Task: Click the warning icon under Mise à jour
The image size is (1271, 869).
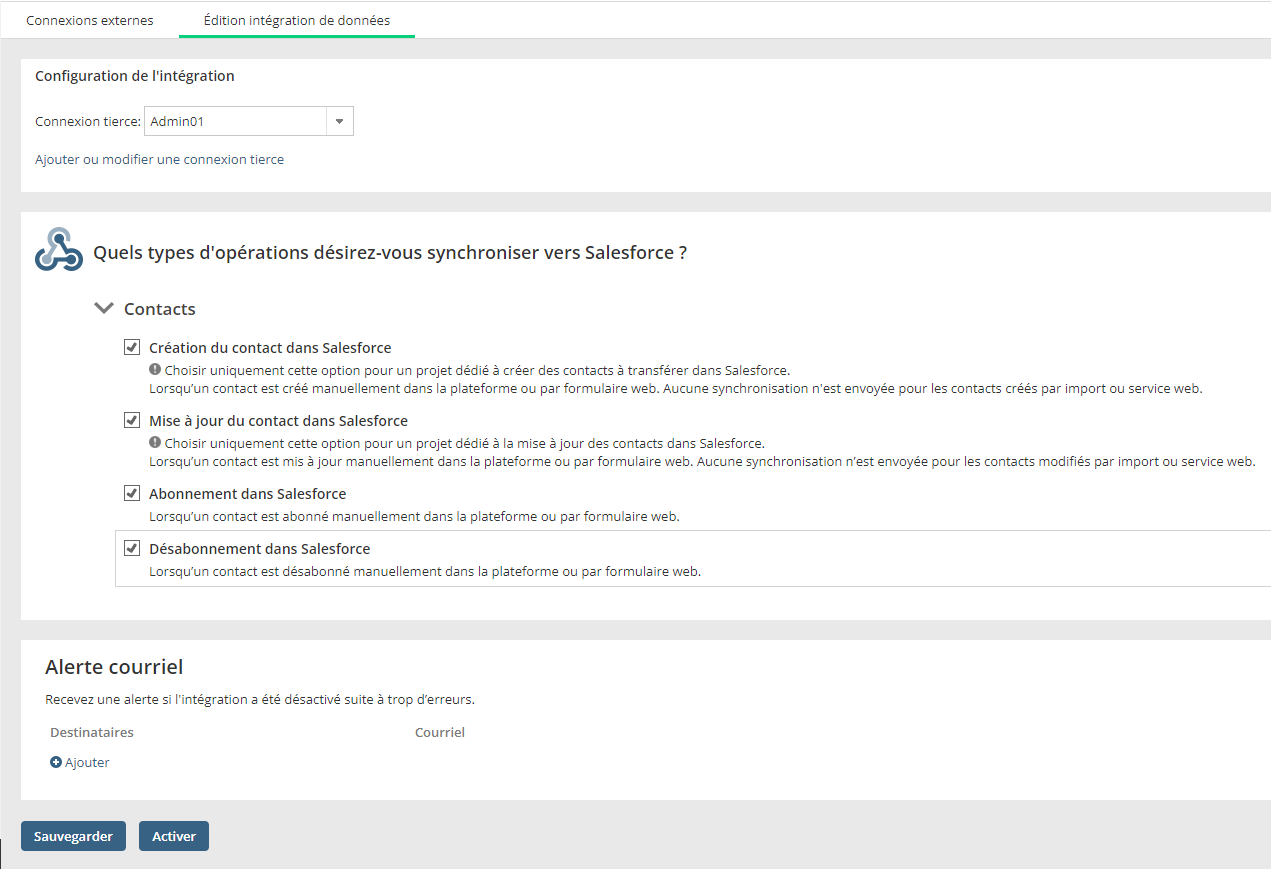Action: [155, 442]
